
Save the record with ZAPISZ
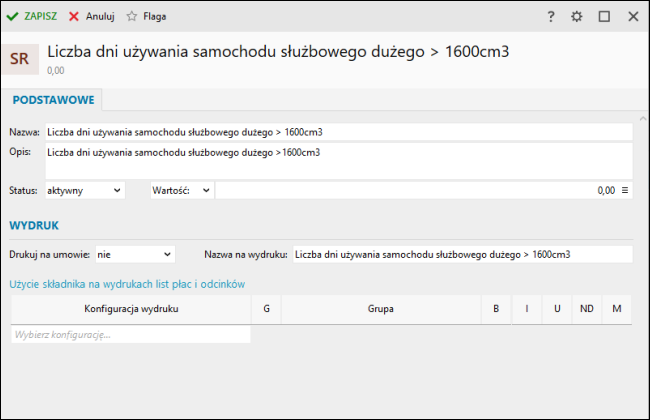click(32, 17)
